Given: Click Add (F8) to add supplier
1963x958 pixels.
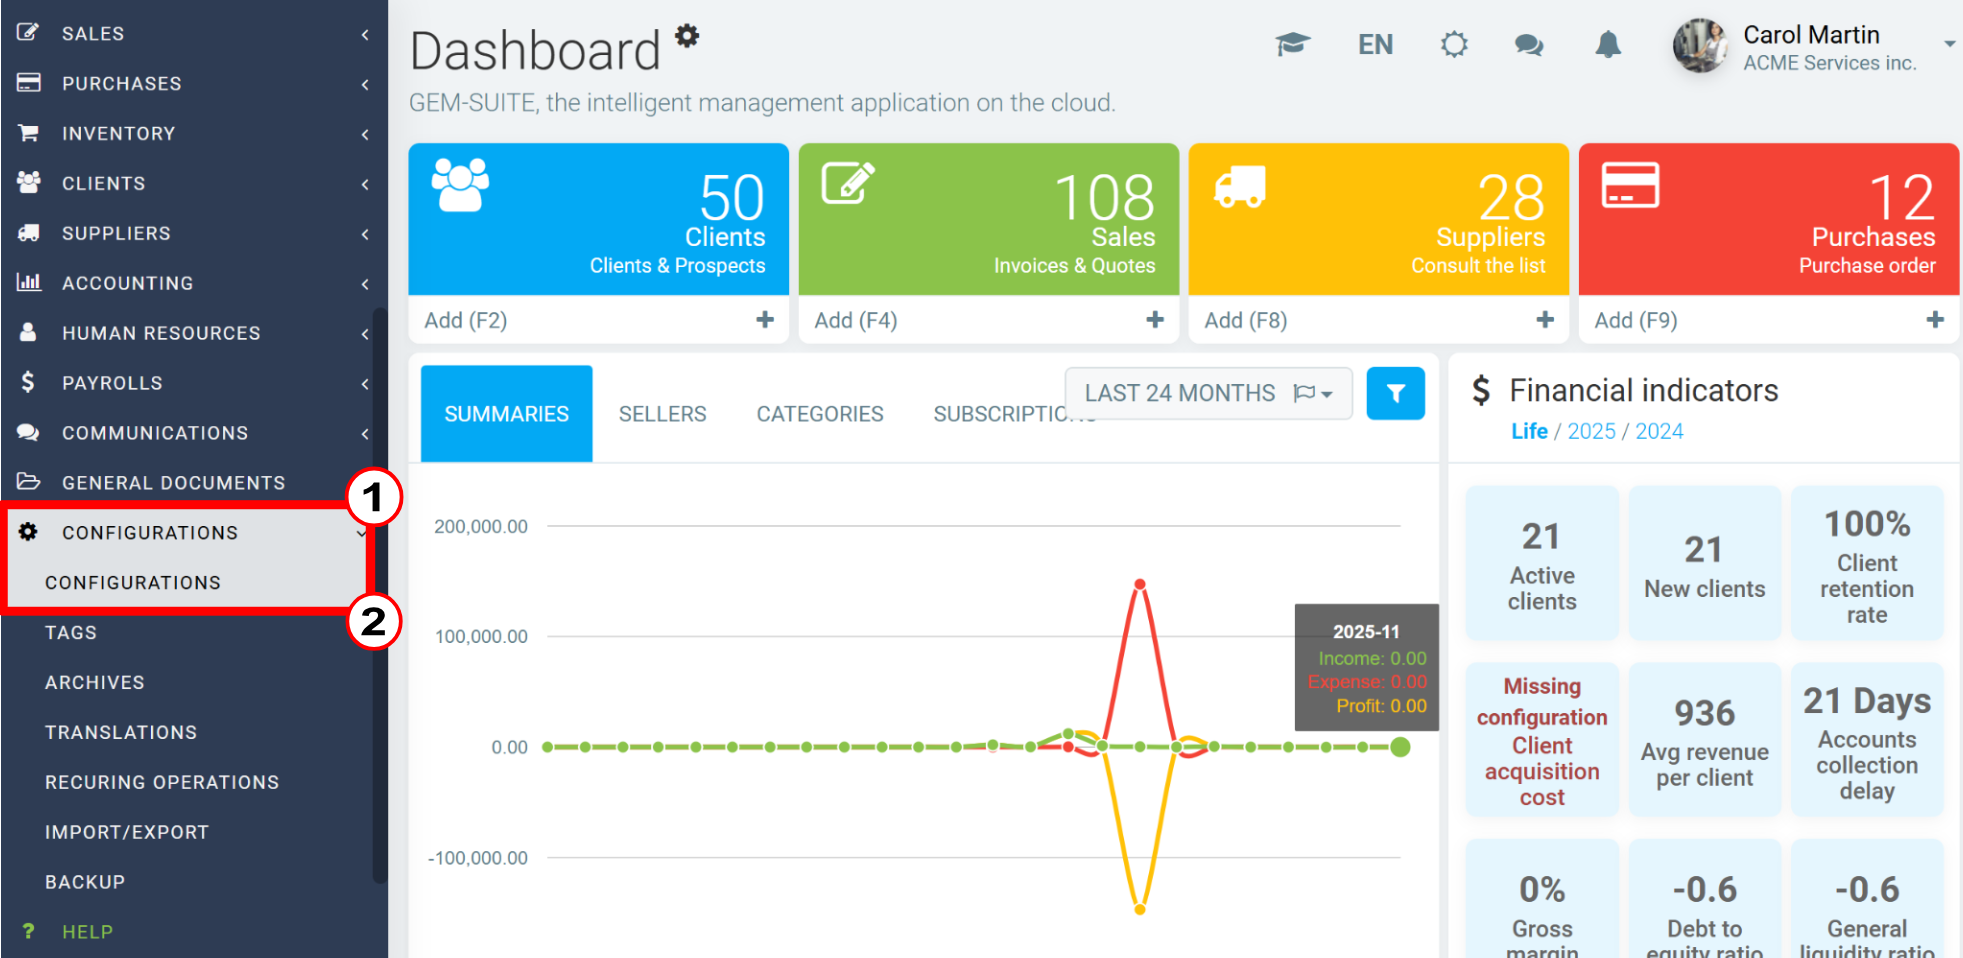Looking at the screenshot, I should click(1246, 320).
